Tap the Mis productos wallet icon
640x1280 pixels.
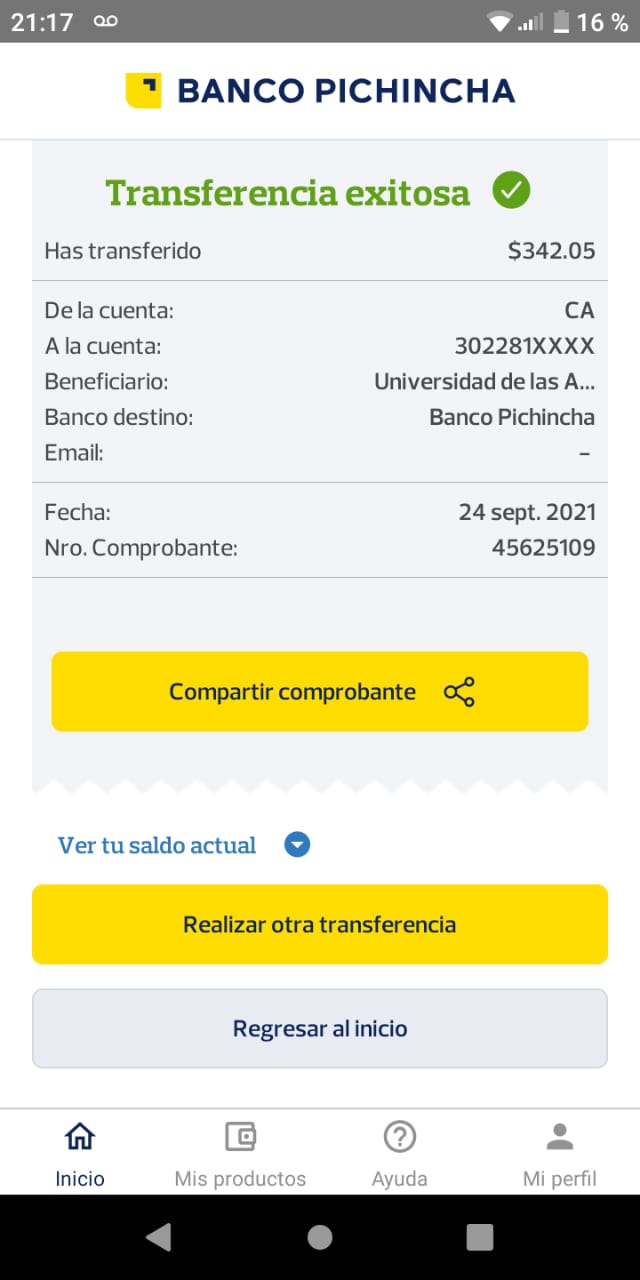pyautogui.click(x=240, y=1137)
